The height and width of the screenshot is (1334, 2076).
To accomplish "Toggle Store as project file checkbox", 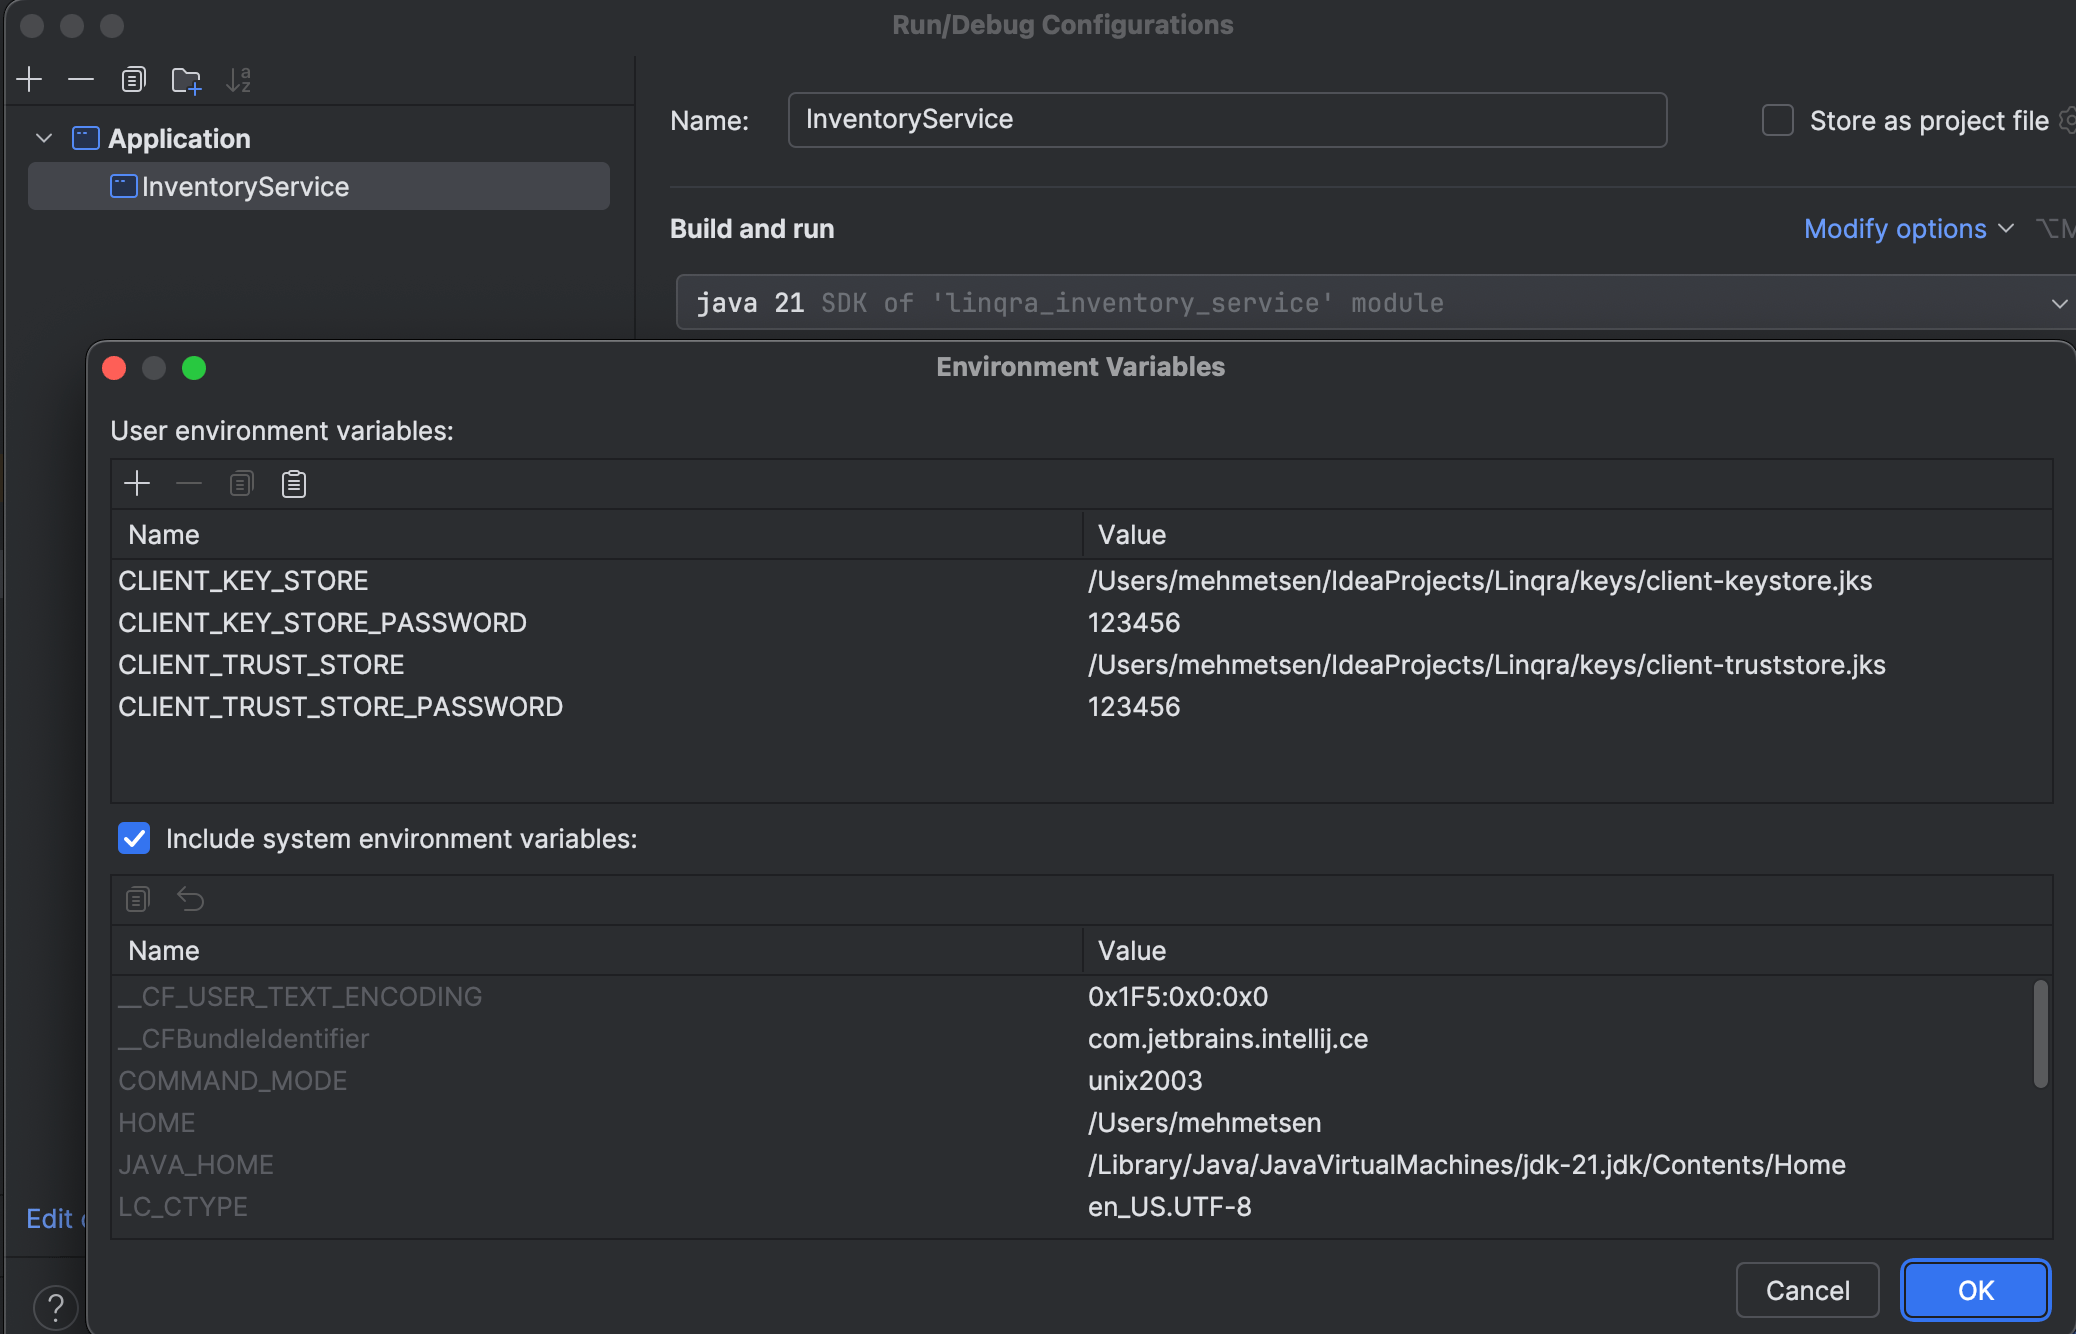I will click(1777, 120).
